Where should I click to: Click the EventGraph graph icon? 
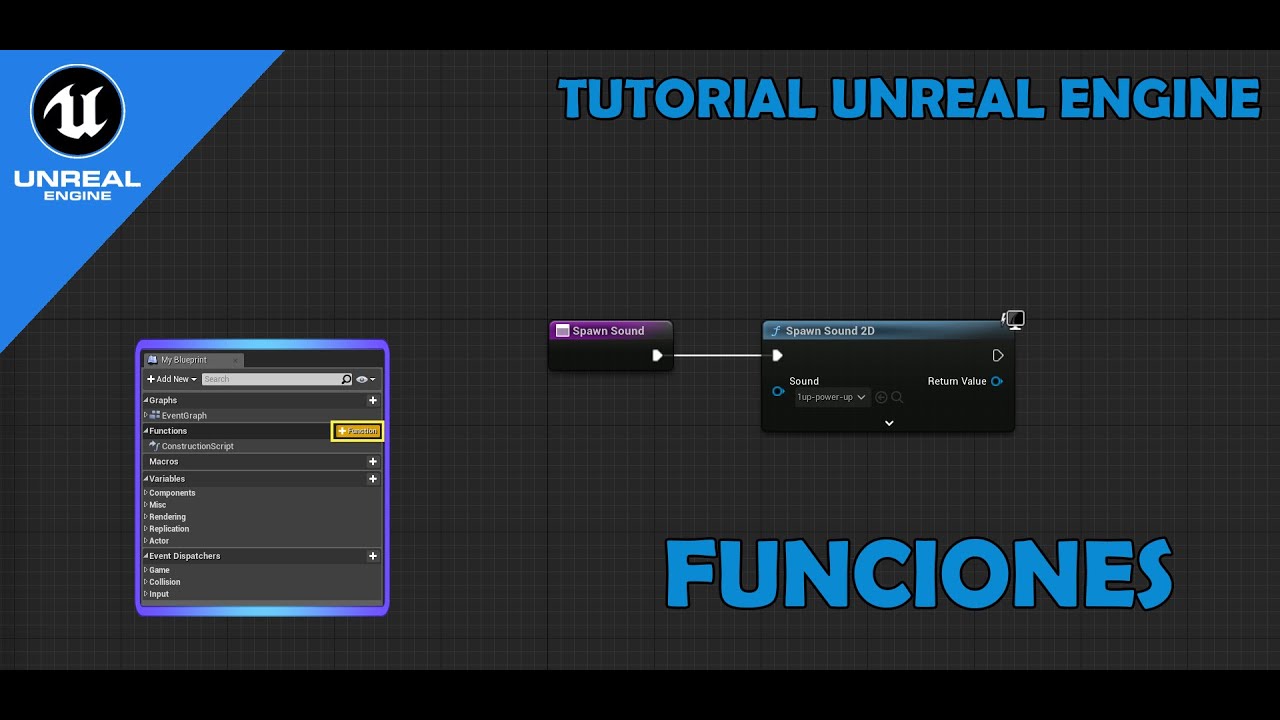(x=155, y=415)
